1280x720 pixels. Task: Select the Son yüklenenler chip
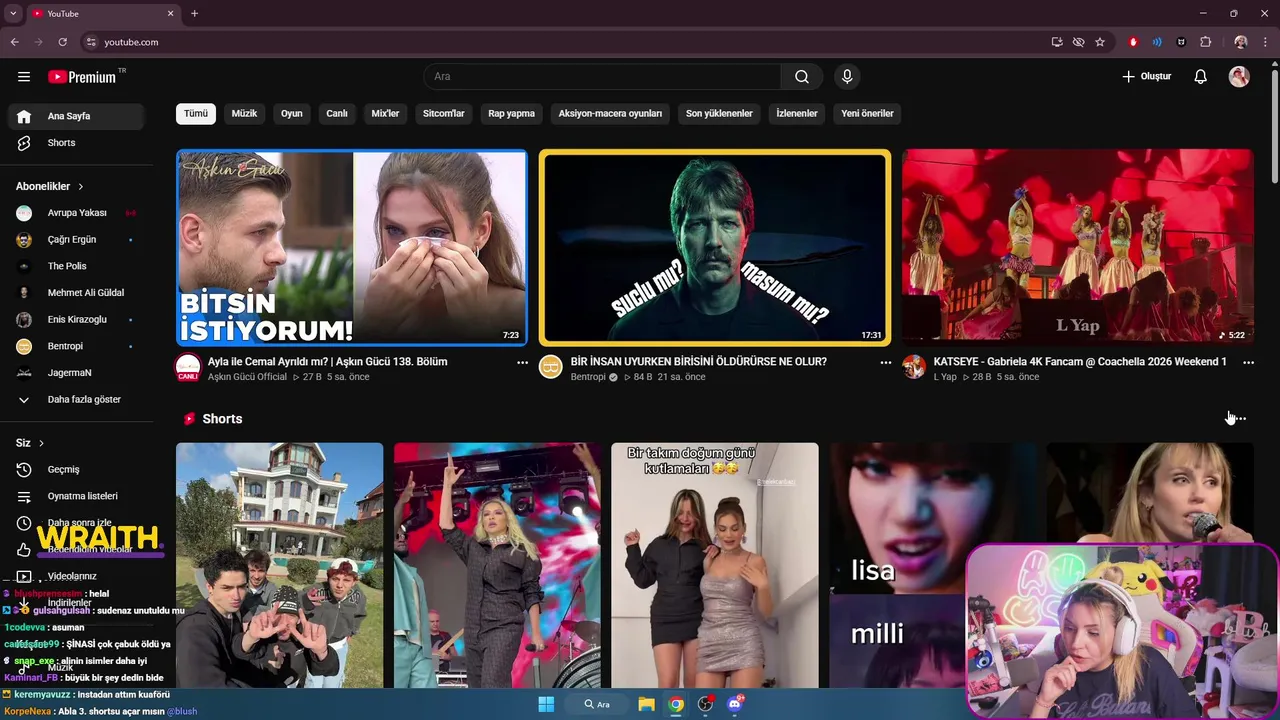coord(719,114)
